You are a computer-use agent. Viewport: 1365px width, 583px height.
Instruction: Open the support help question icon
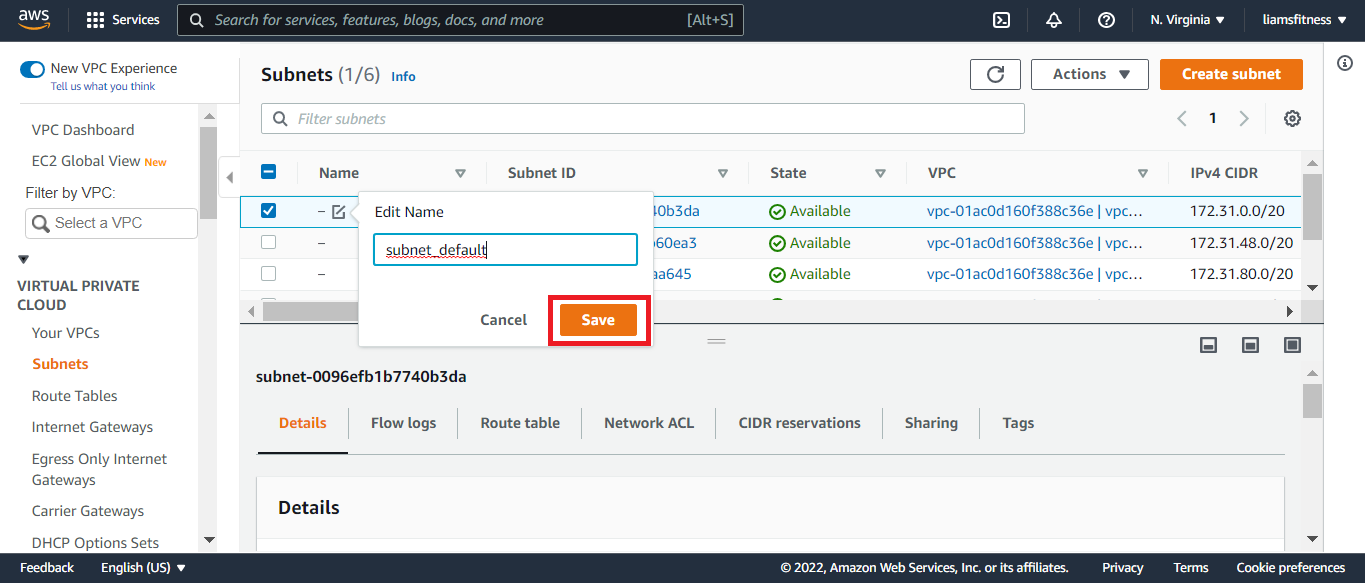[x=1106, y=20]
